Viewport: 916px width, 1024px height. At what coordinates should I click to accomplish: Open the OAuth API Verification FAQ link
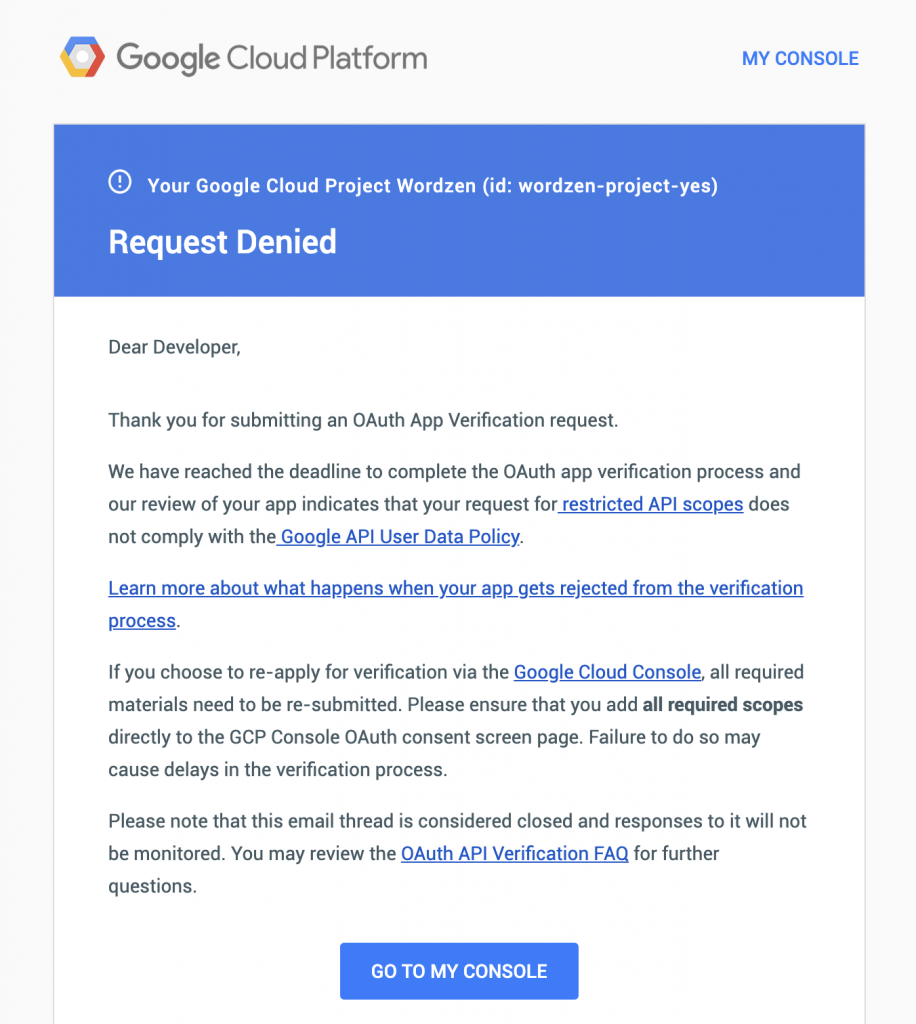tap(514, 854)
